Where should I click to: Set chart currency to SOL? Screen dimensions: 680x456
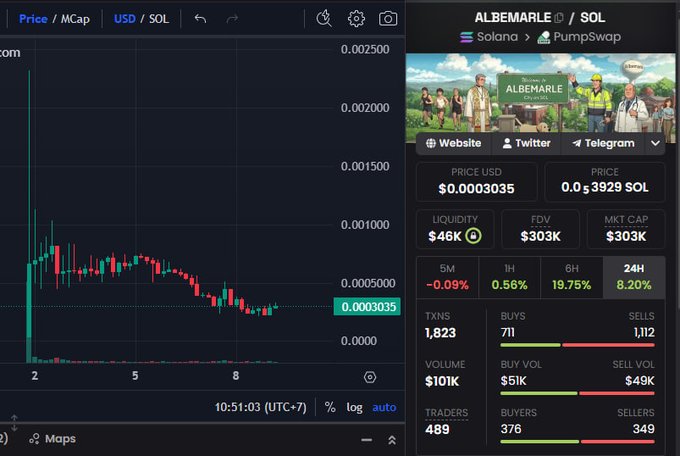(x=159, y=19)
